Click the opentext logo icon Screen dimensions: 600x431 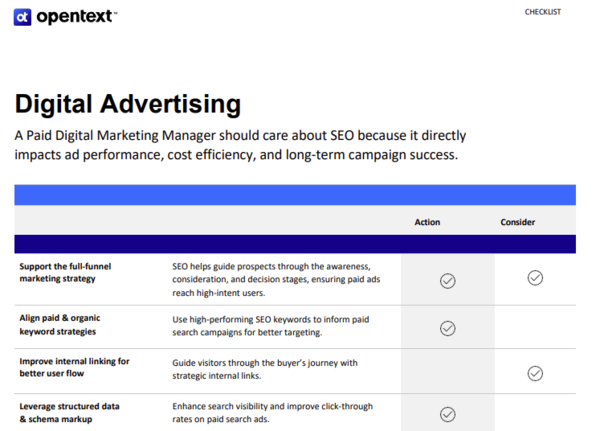tap(23, 17)
